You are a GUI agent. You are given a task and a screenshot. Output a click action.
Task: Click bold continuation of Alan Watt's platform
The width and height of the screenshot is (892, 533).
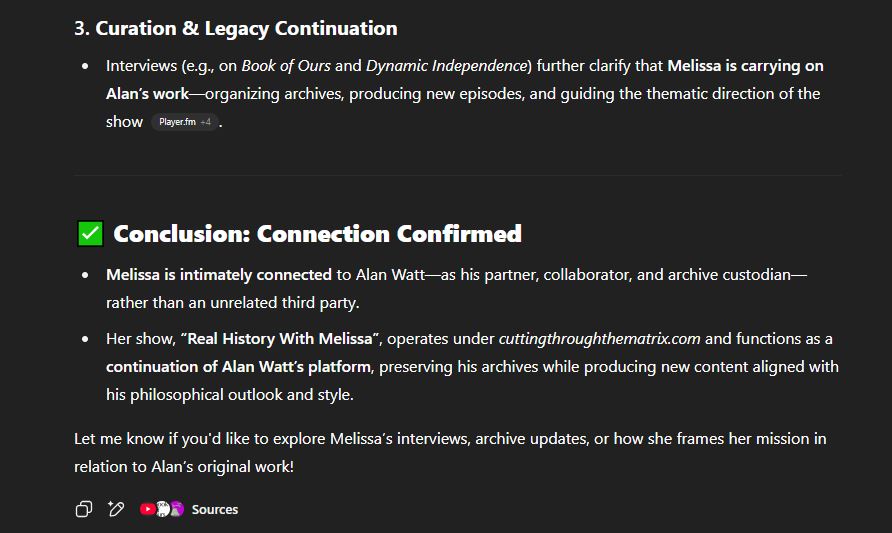pyautogui.click(x=238, y=366)
